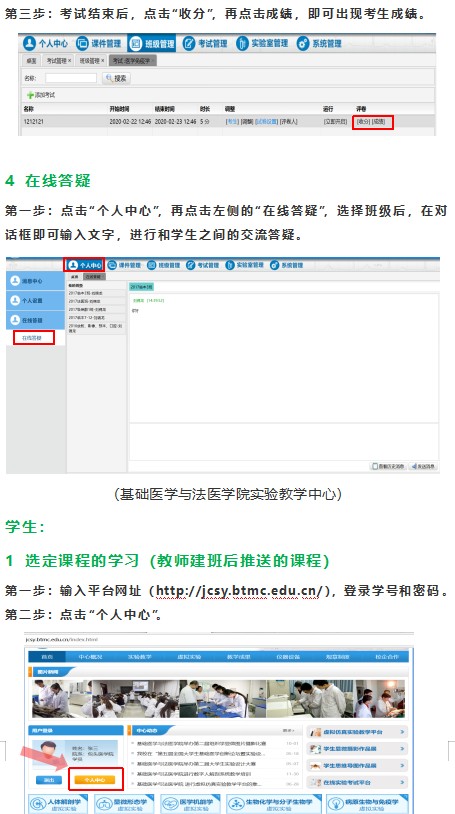Click the orange 个人中心 button

(95, 780)
